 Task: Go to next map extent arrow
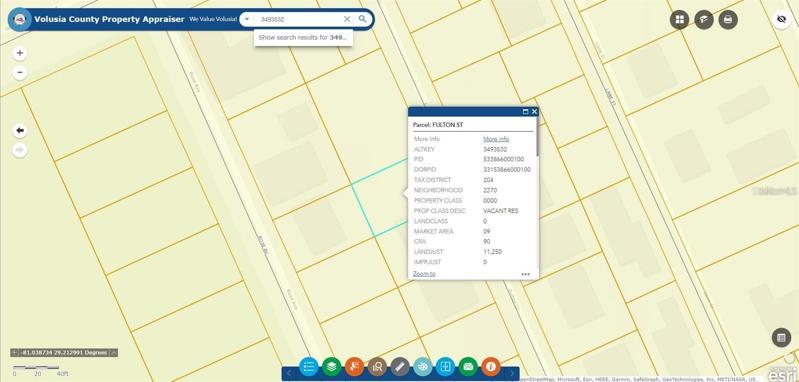(x=20, y=150)
